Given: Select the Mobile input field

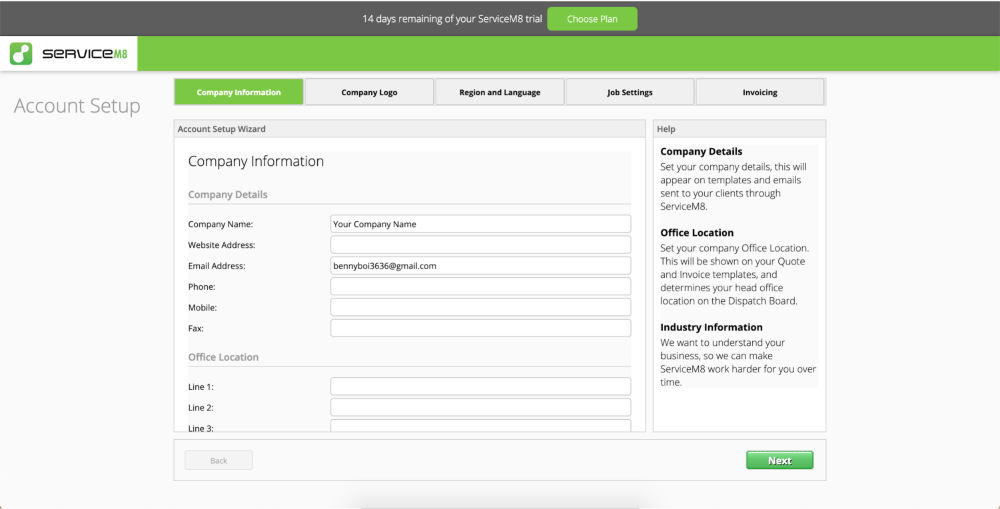Looking at the screenshot, I should coord(480,307).
